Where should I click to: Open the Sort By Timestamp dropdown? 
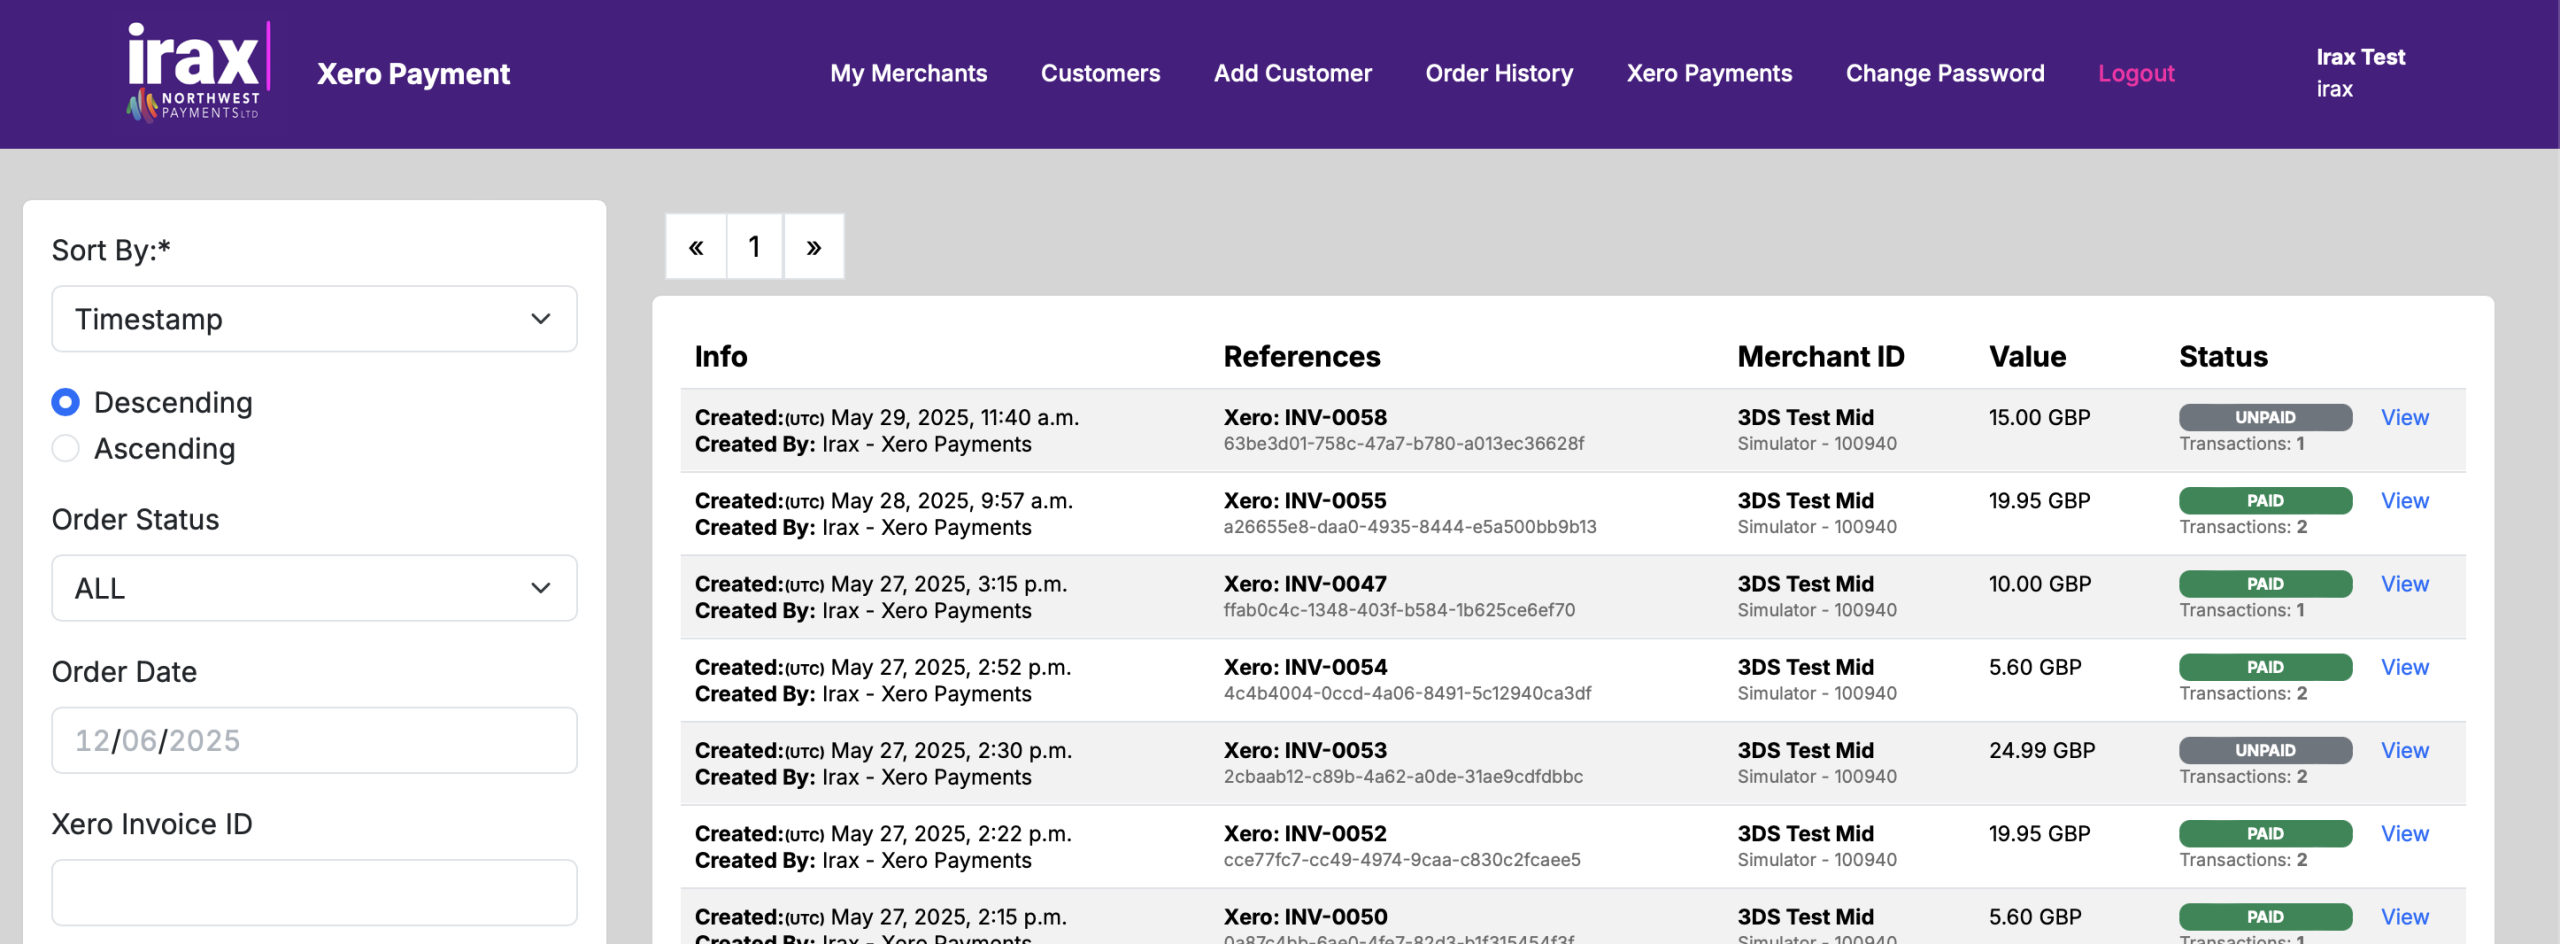click(314, 319)
